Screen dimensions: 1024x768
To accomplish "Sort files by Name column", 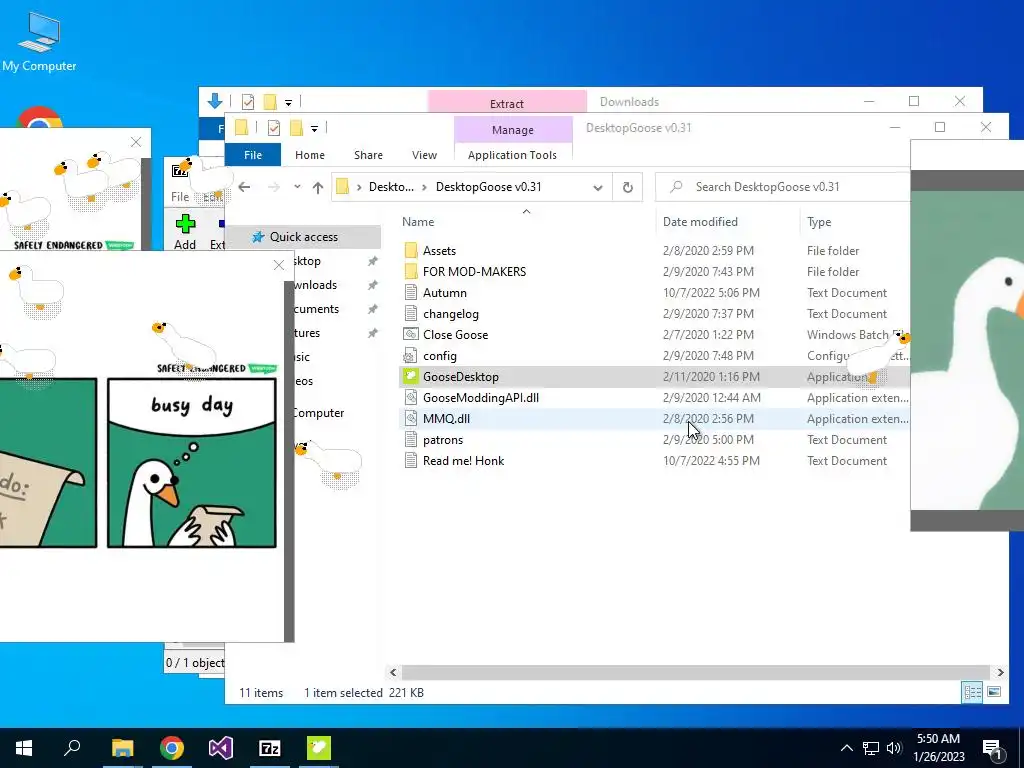I will coord(418,222).
